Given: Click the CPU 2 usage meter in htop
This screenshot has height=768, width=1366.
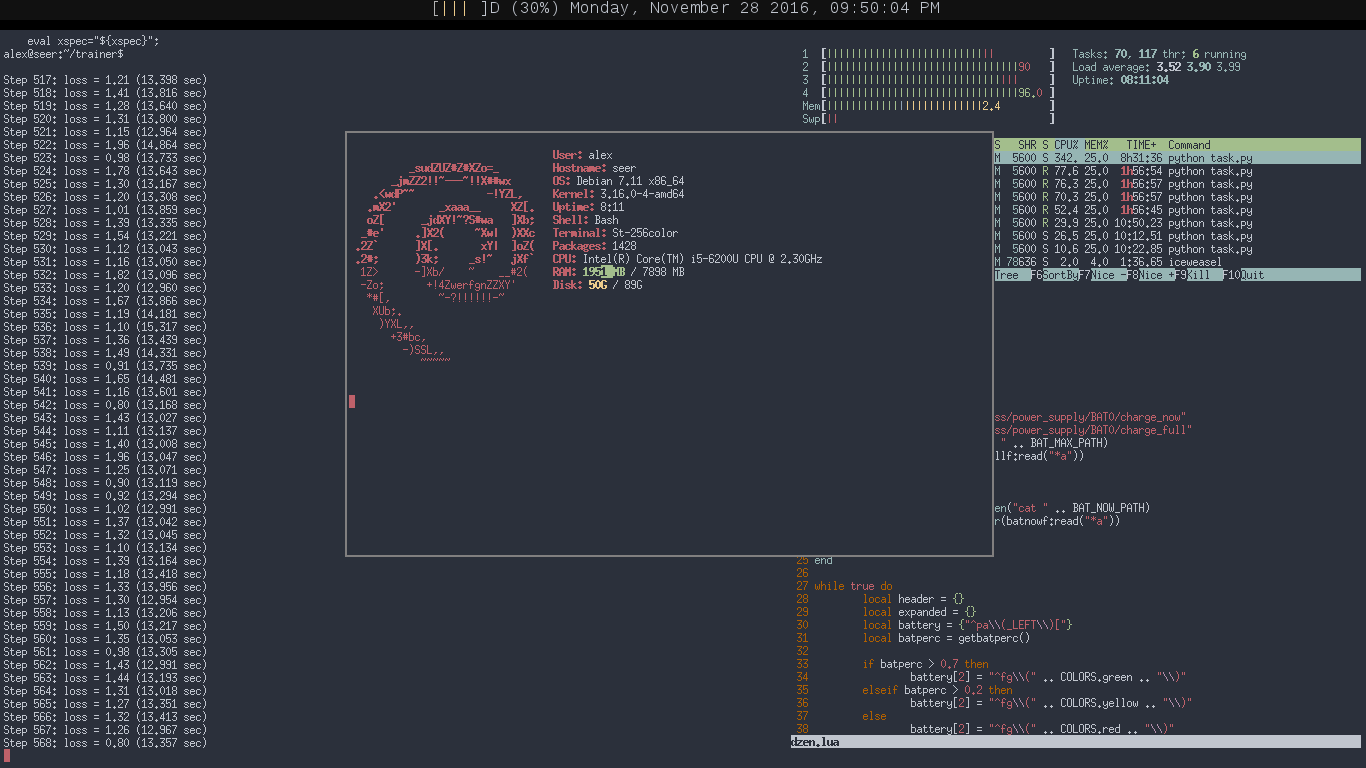Looking at the screenshot, I should click(x=928, y=67).
